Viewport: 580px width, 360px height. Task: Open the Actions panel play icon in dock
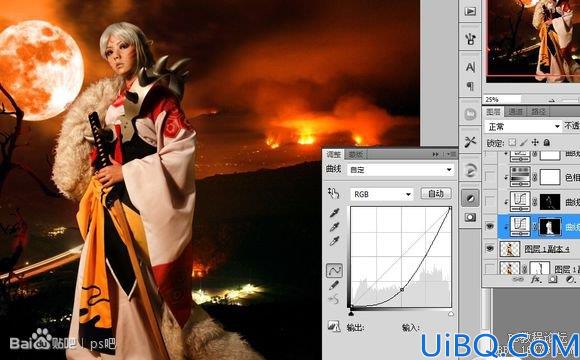[470, 11]
